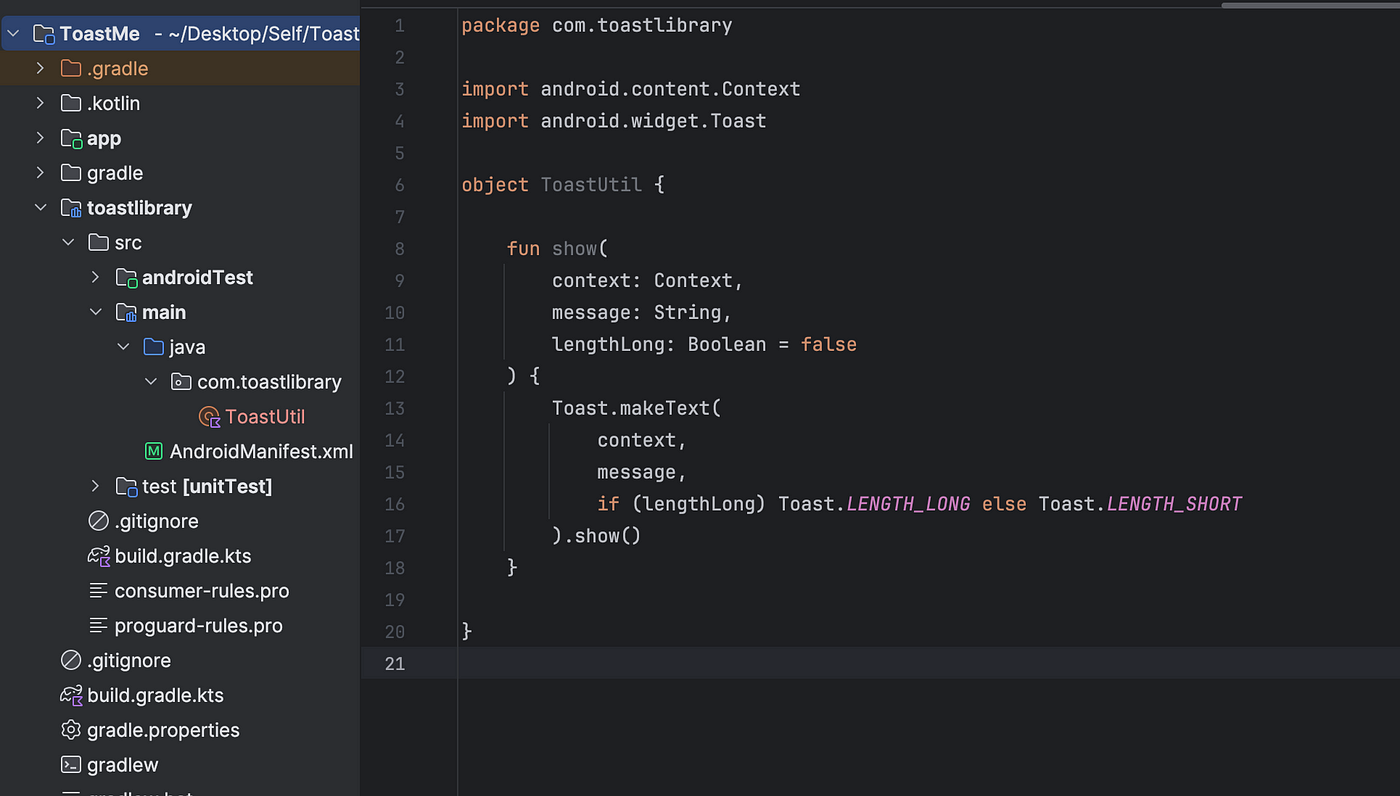This screenshot has width=1400, height=796.
Task: Click the editor horizontal scrollbar at top
Action: tap(1310, 4)
